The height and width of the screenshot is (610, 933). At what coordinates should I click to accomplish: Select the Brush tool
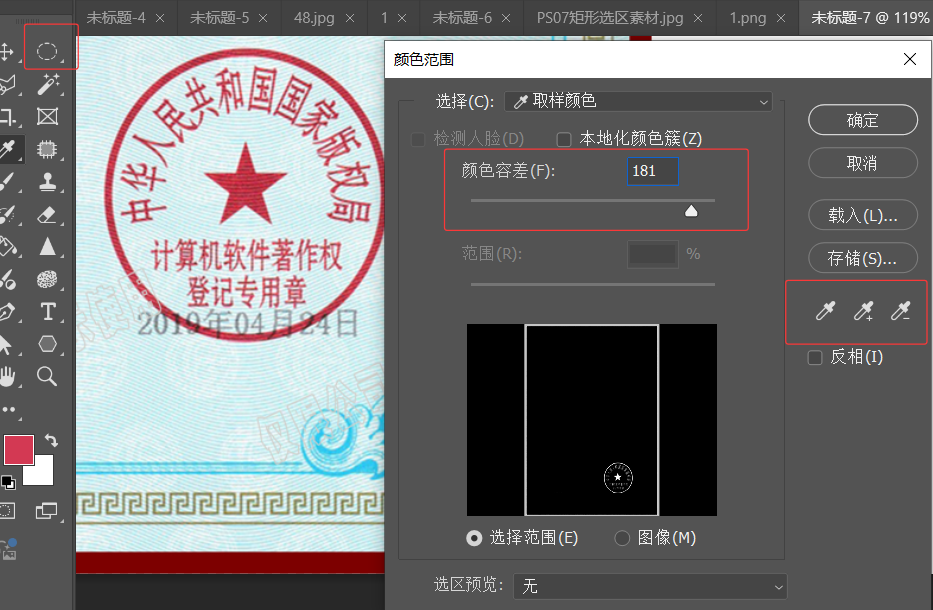point(7,182)
